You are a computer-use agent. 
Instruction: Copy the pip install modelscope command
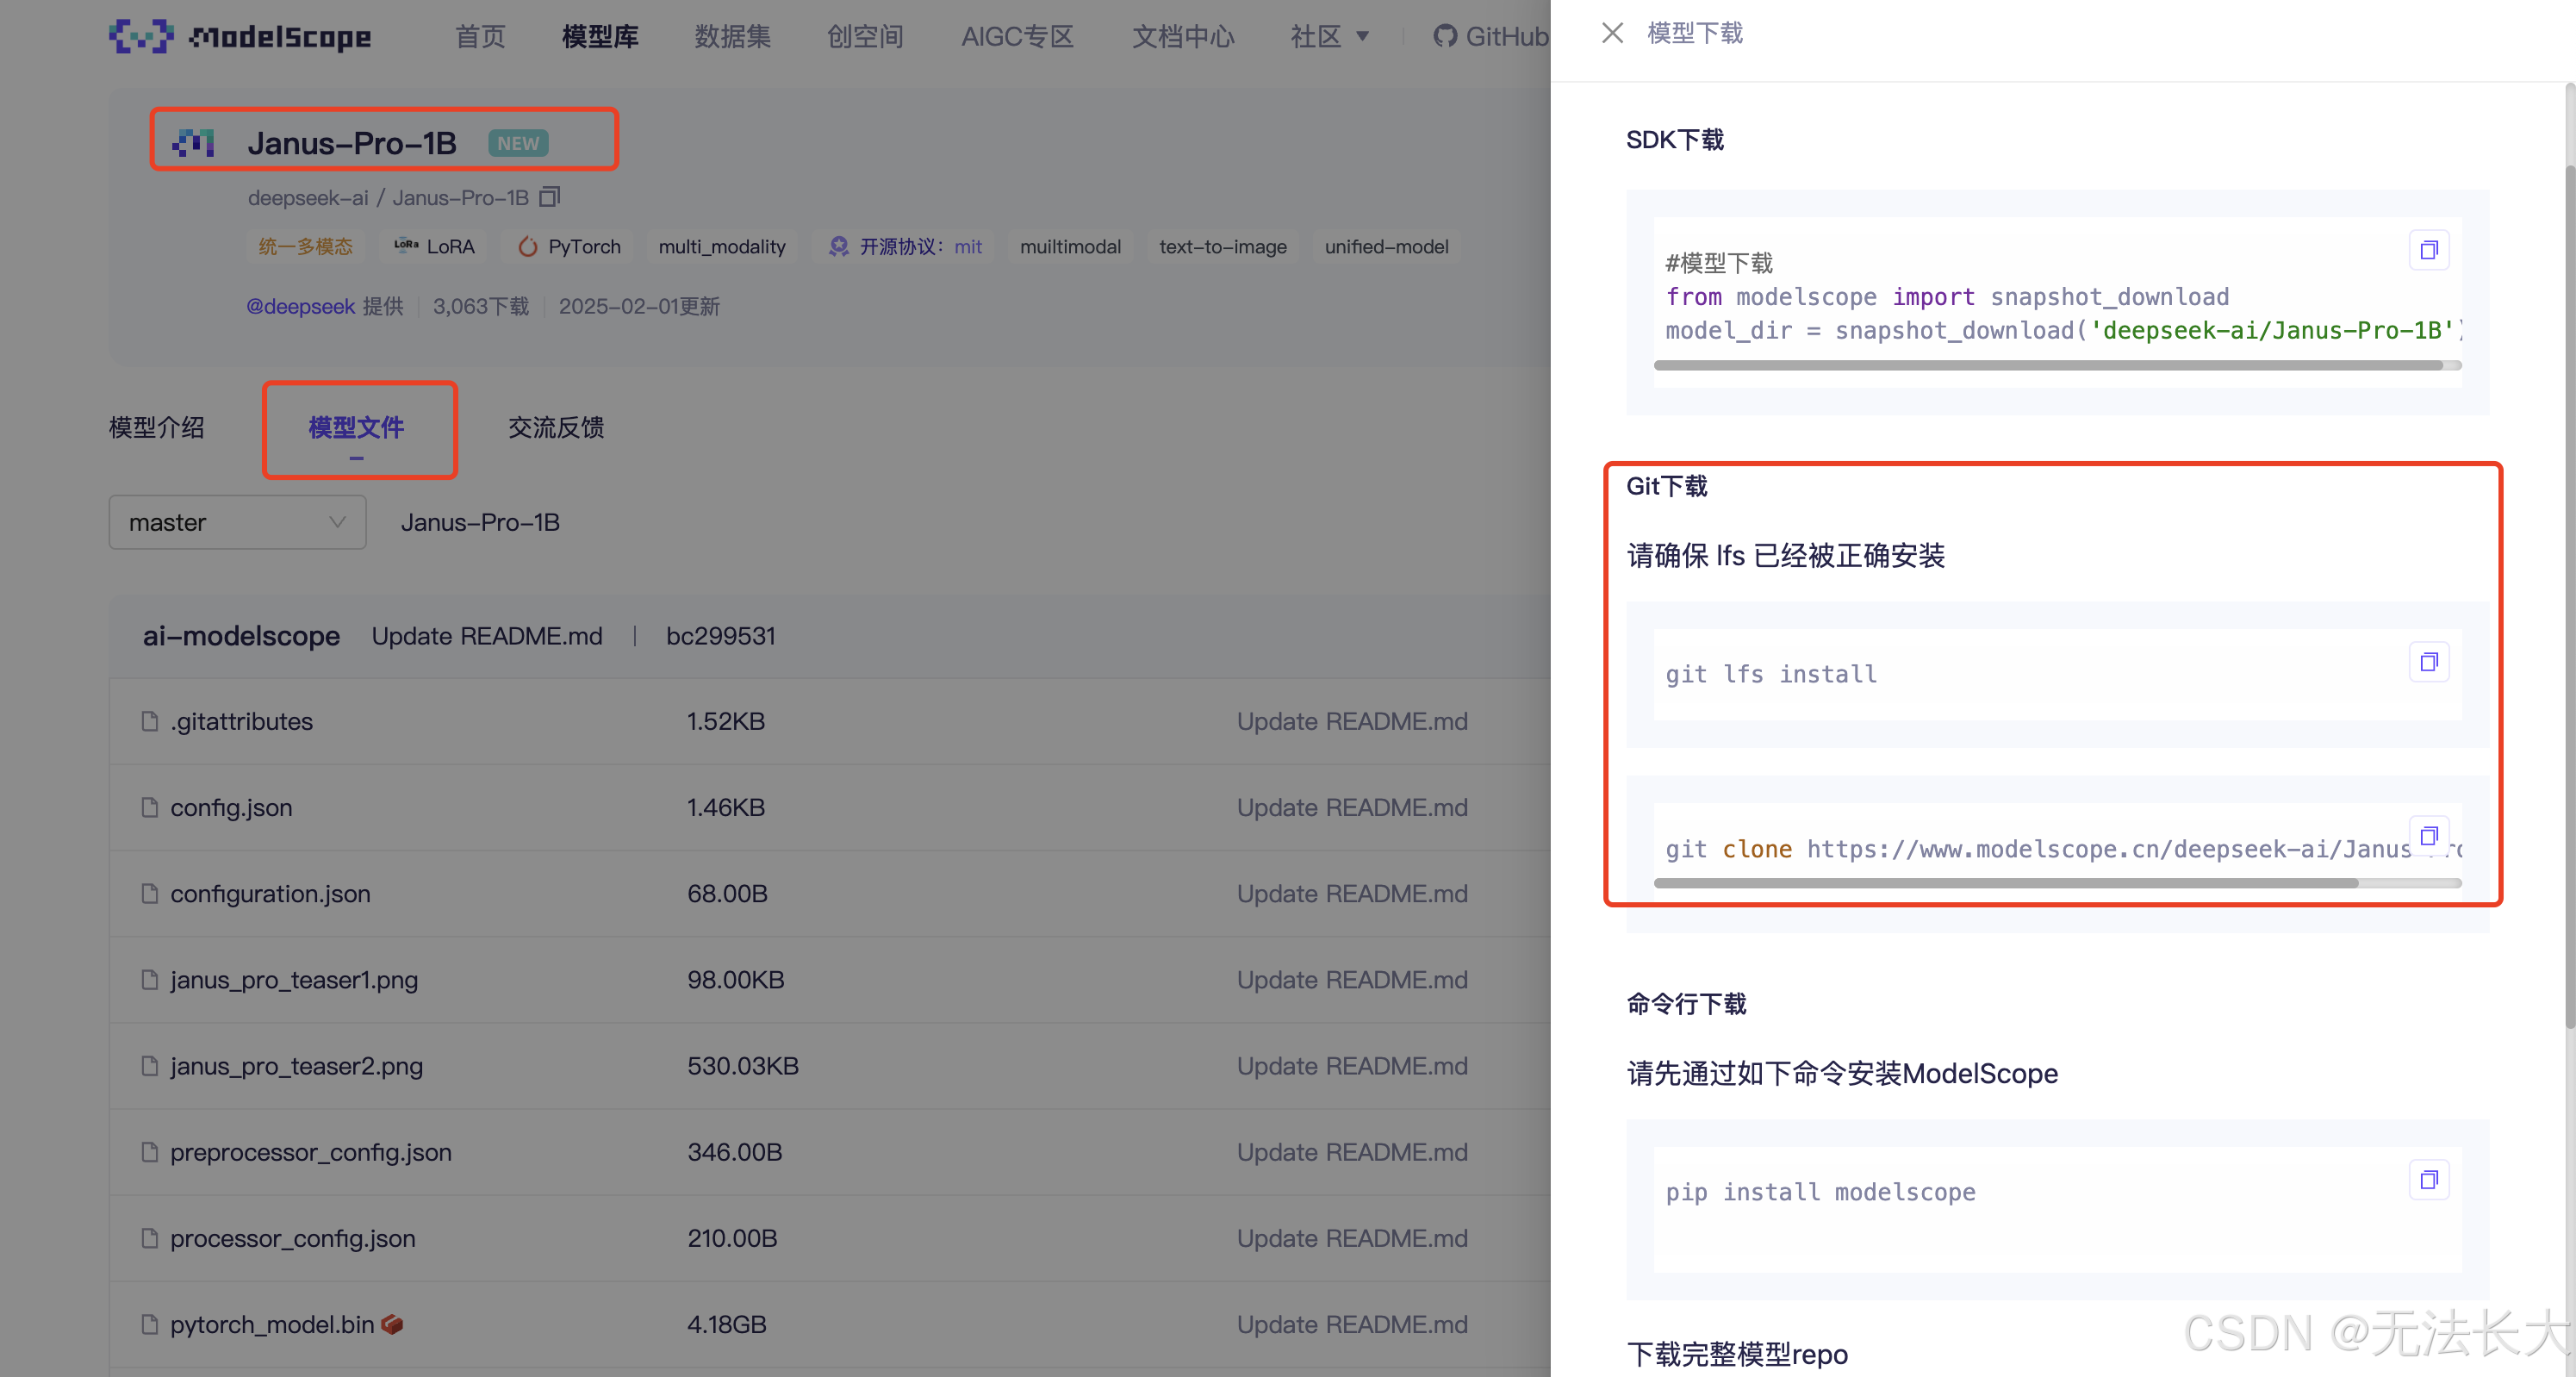(x=2428, y=1180)
